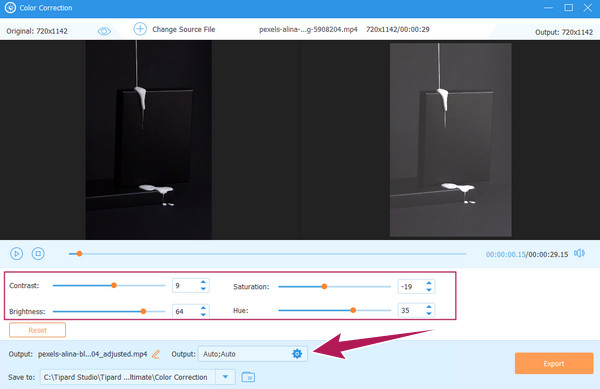The width and height of the screenshot is (600, 389).
Task: Click the Saturation slider handle
Action: (x=324, y=286)
